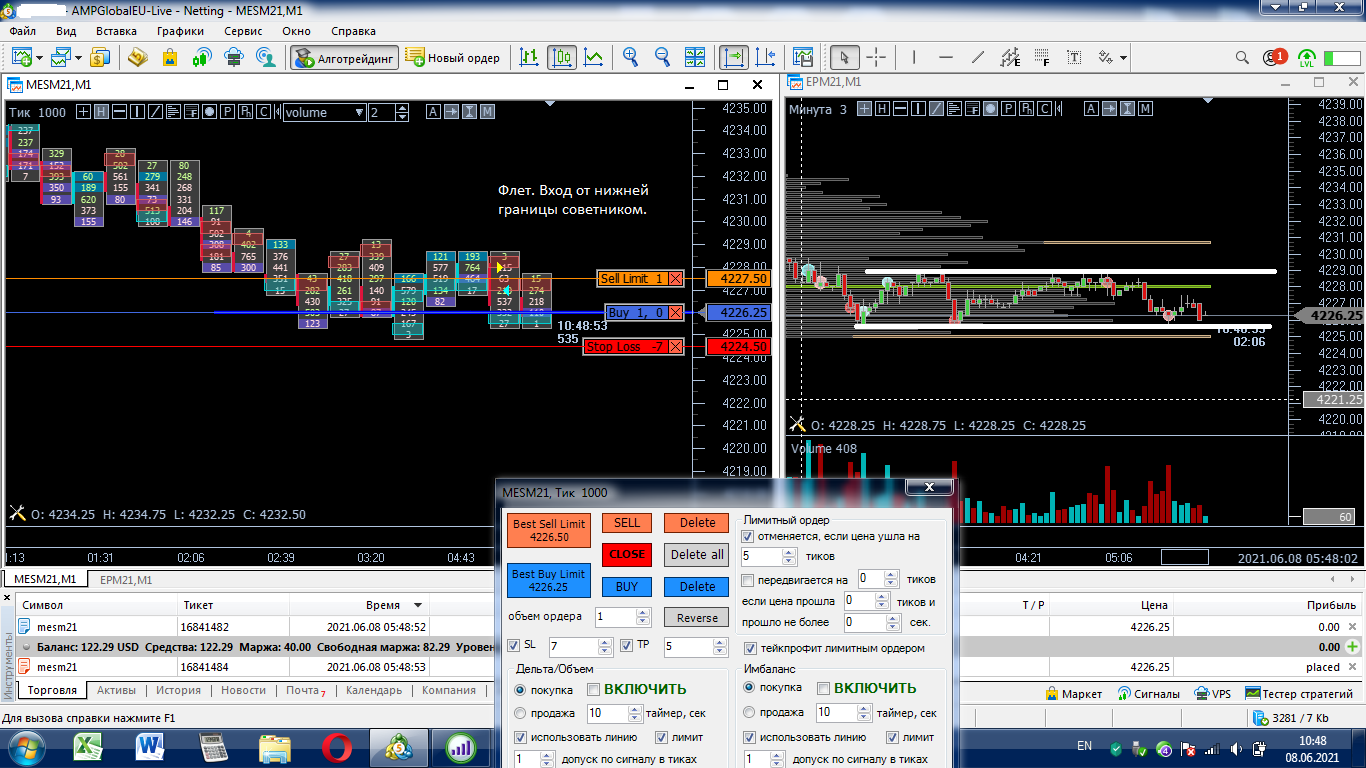The height and width of the screenshot is (768, 1366).
Task: Open the account notifications icon with badge
Action: coord(1274,57)
